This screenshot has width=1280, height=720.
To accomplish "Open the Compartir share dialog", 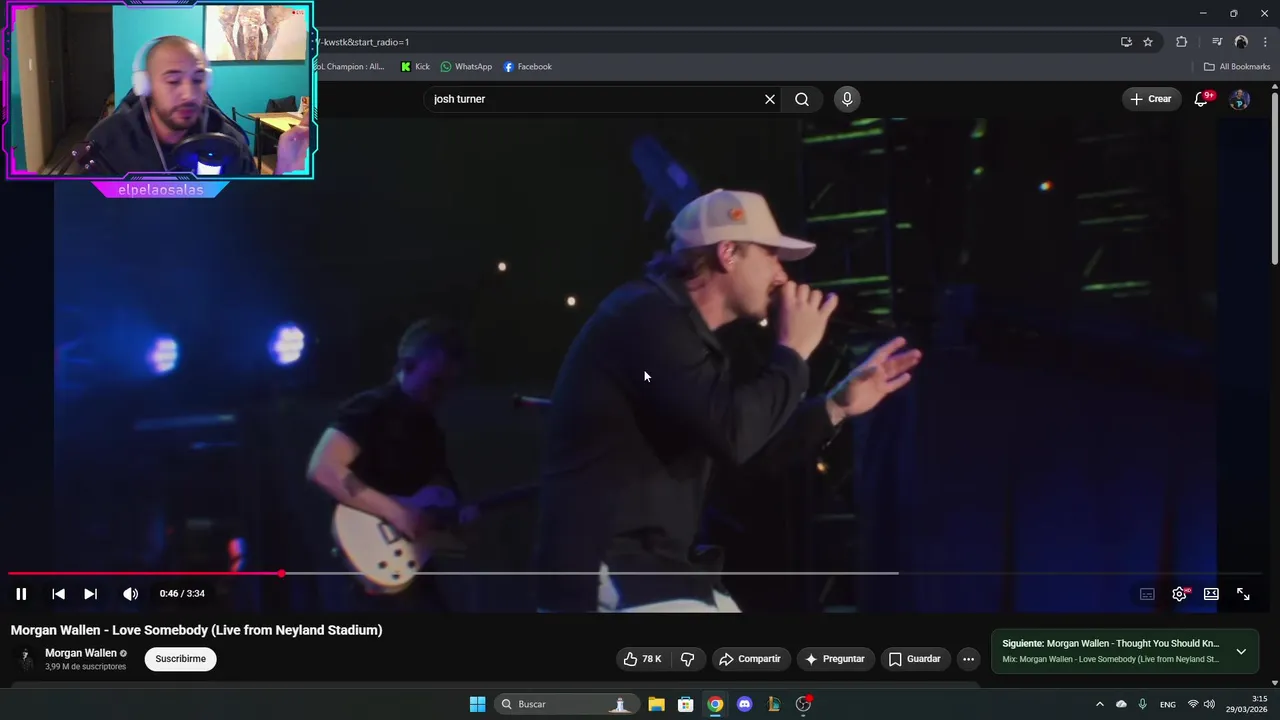I will point(751,659).
